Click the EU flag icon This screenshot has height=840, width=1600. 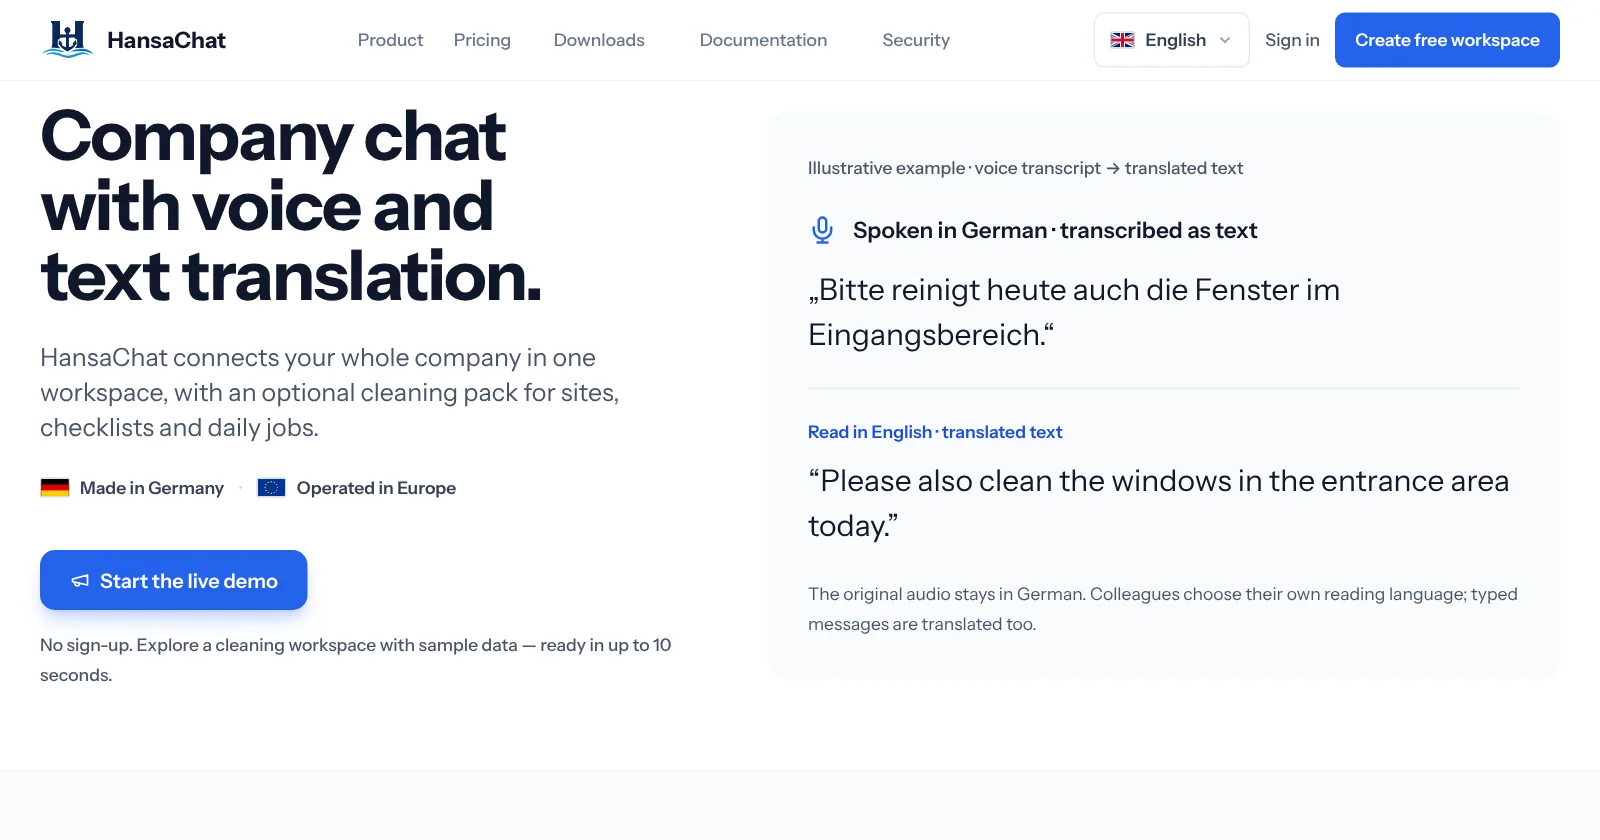tap(271, 488)
